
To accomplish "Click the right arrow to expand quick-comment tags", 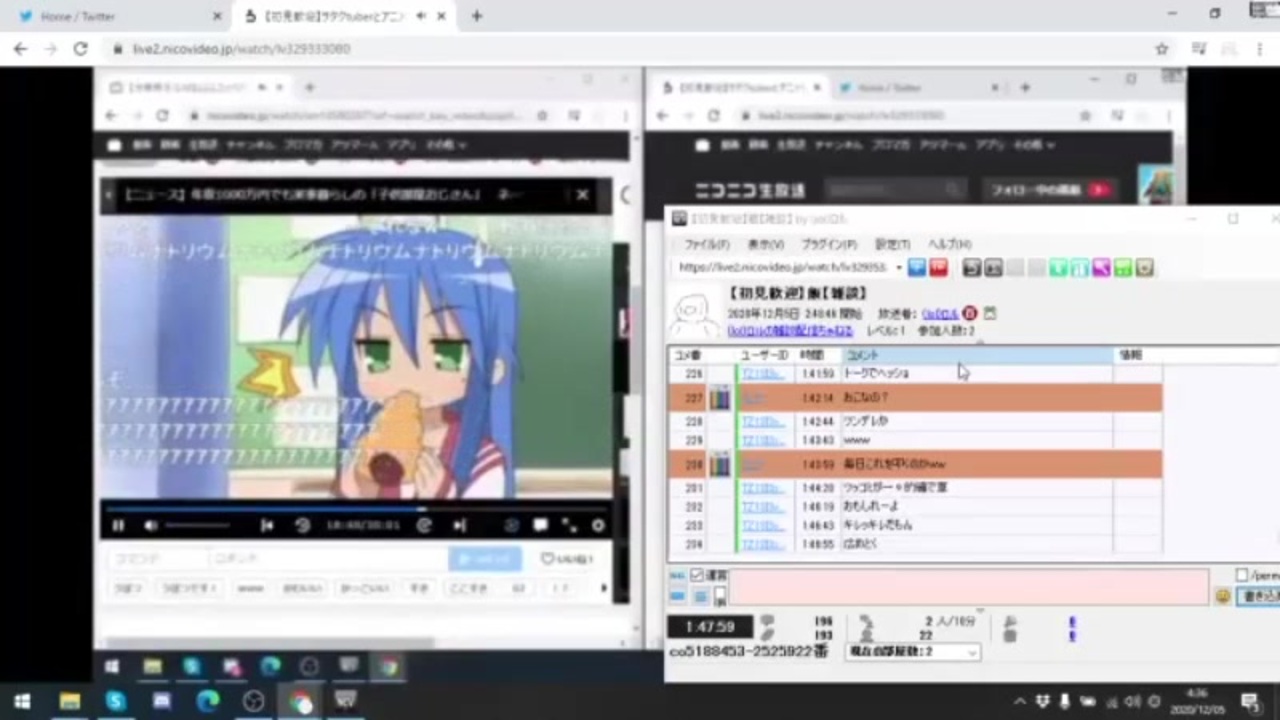I will [603, 588].
